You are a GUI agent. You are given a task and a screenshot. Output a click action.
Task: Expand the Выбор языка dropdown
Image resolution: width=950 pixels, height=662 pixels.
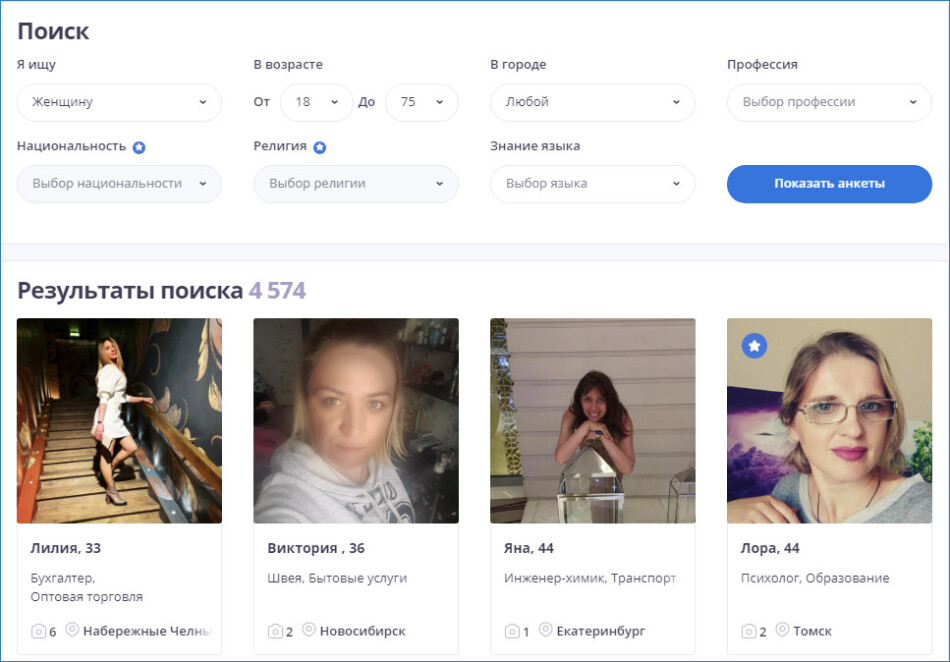coord(592,184)
